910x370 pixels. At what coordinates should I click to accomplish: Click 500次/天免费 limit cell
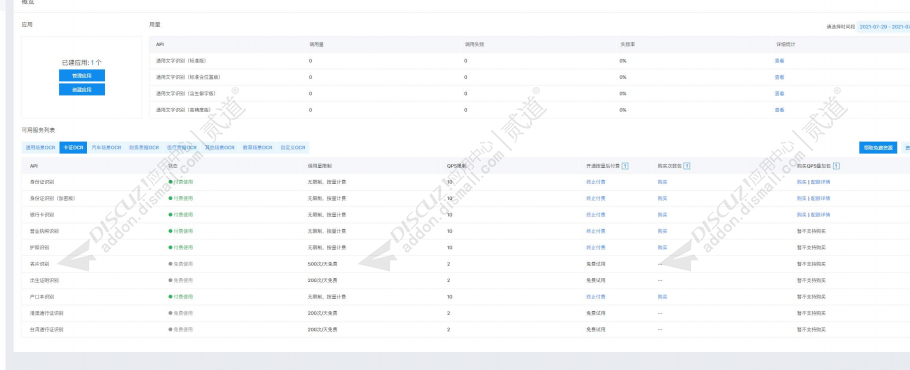point(323,264)
